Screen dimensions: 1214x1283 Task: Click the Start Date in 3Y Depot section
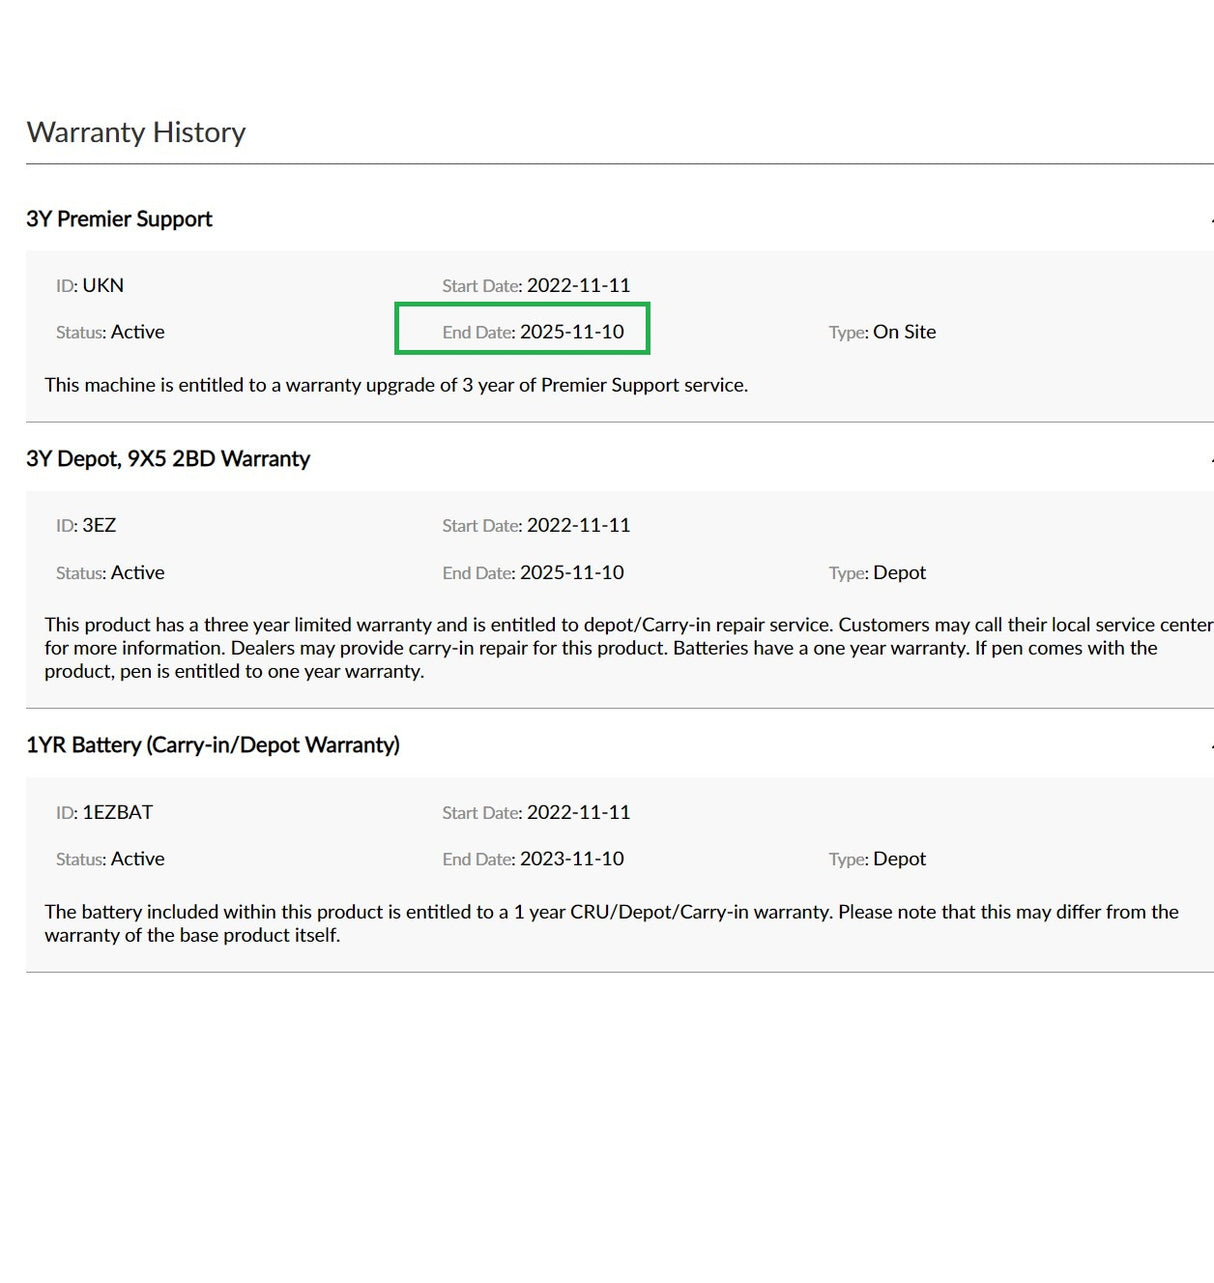pyautogui.click(x=578, y=525)
